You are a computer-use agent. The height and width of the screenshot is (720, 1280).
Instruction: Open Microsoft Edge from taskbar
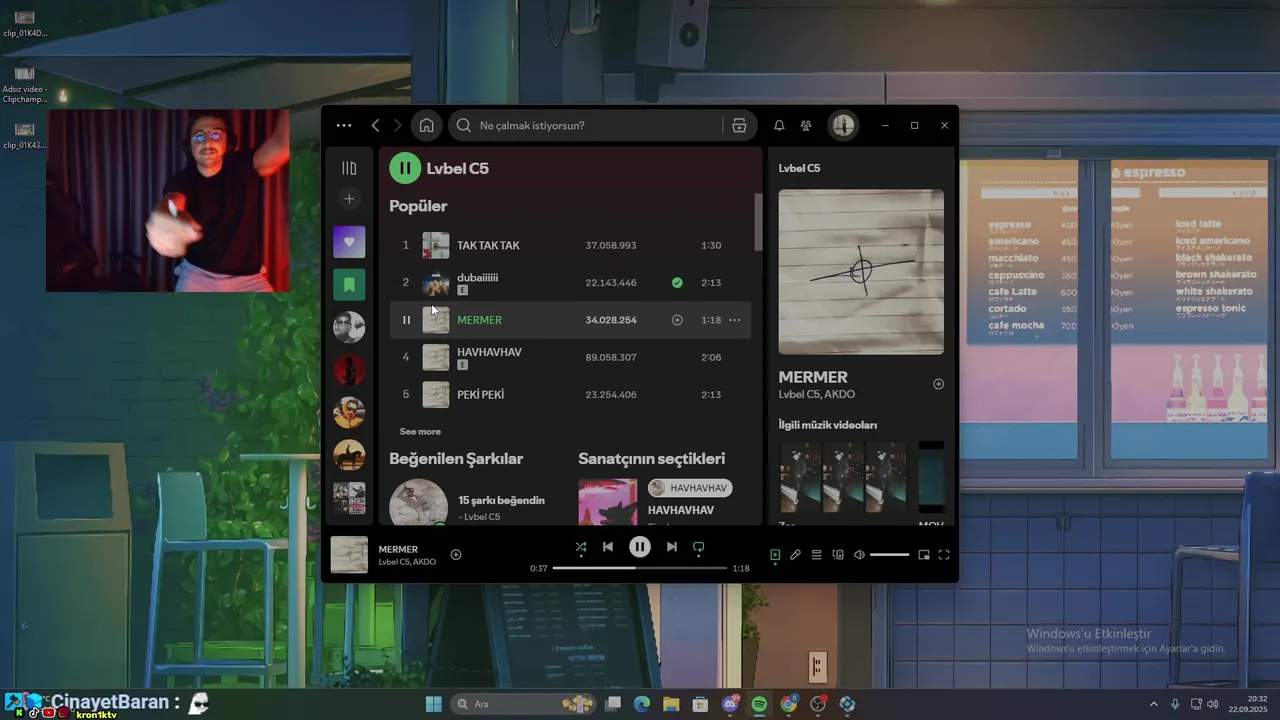point(642,704)
